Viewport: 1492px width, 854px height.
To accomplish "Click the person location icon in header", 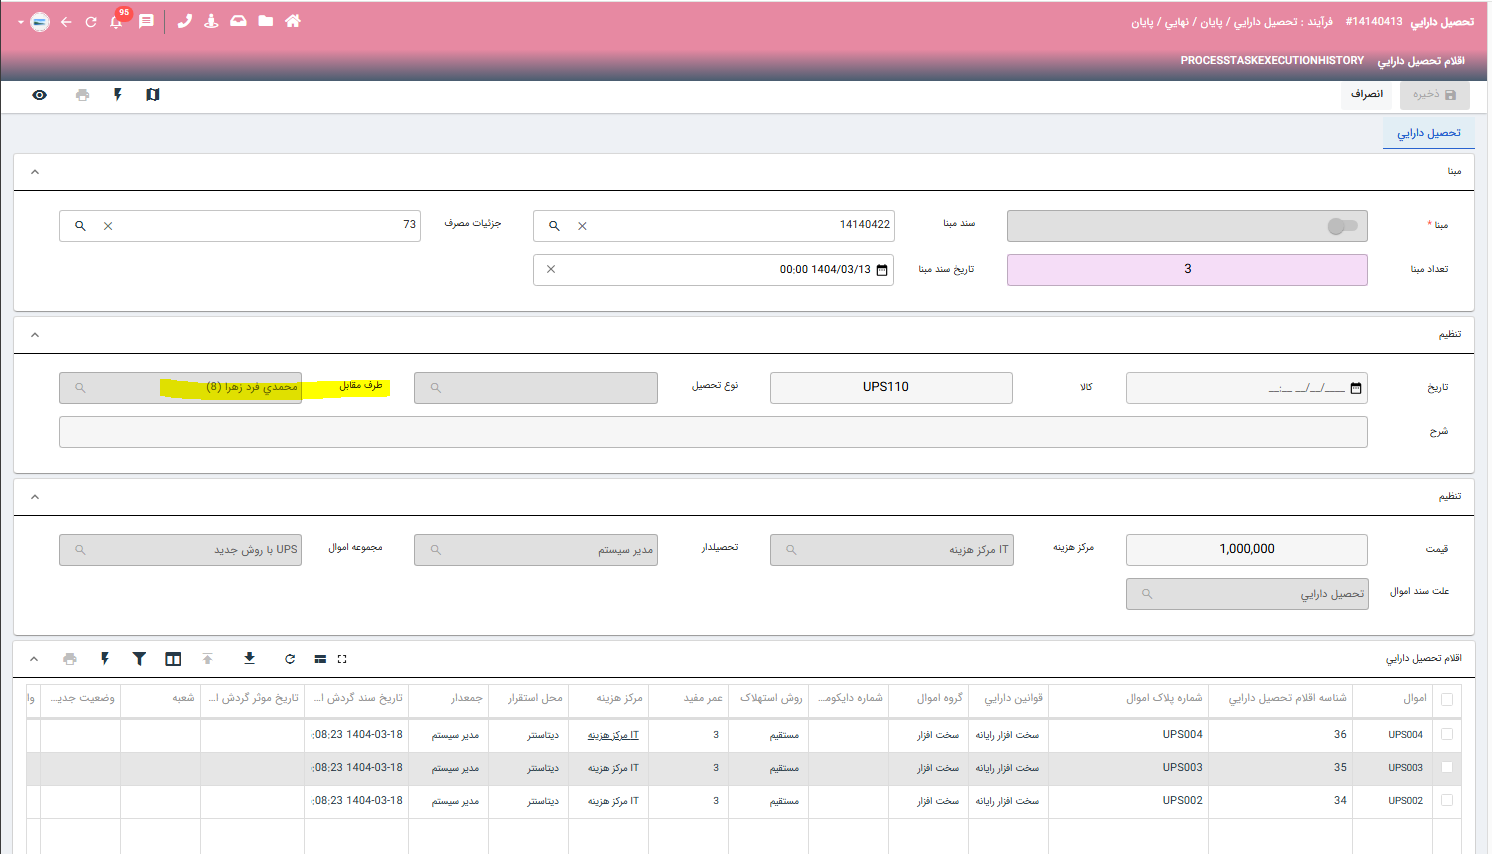I will pos(211,21).
